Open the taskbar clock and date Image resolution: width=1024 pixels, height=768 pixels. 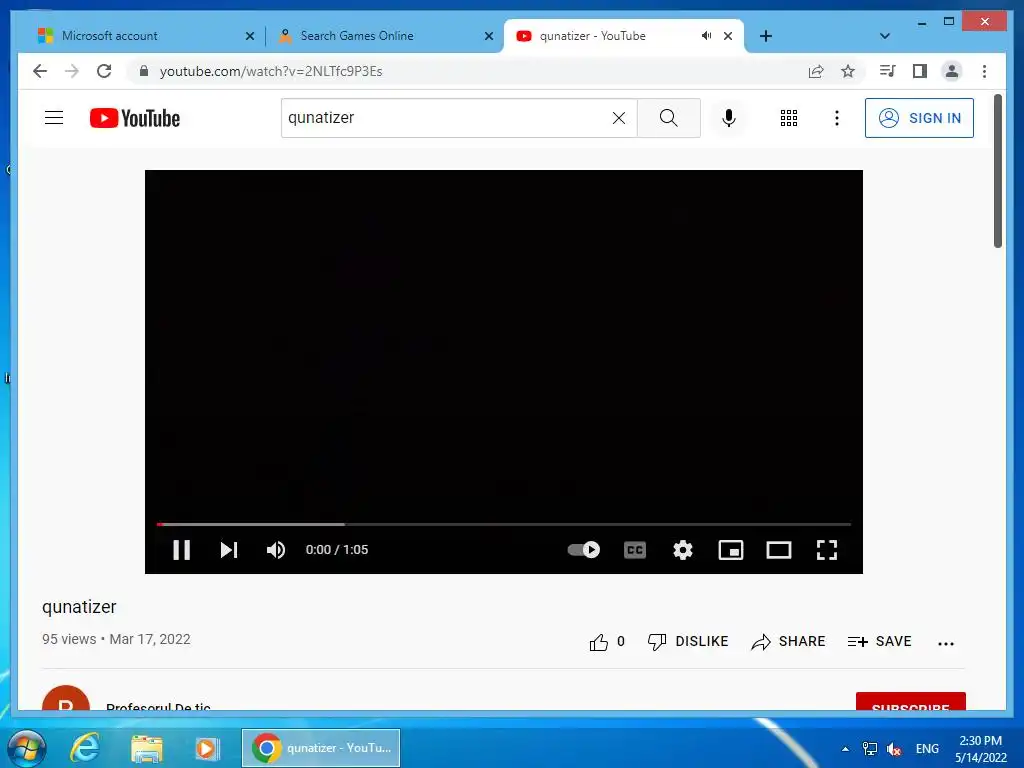tap(980, 749)
